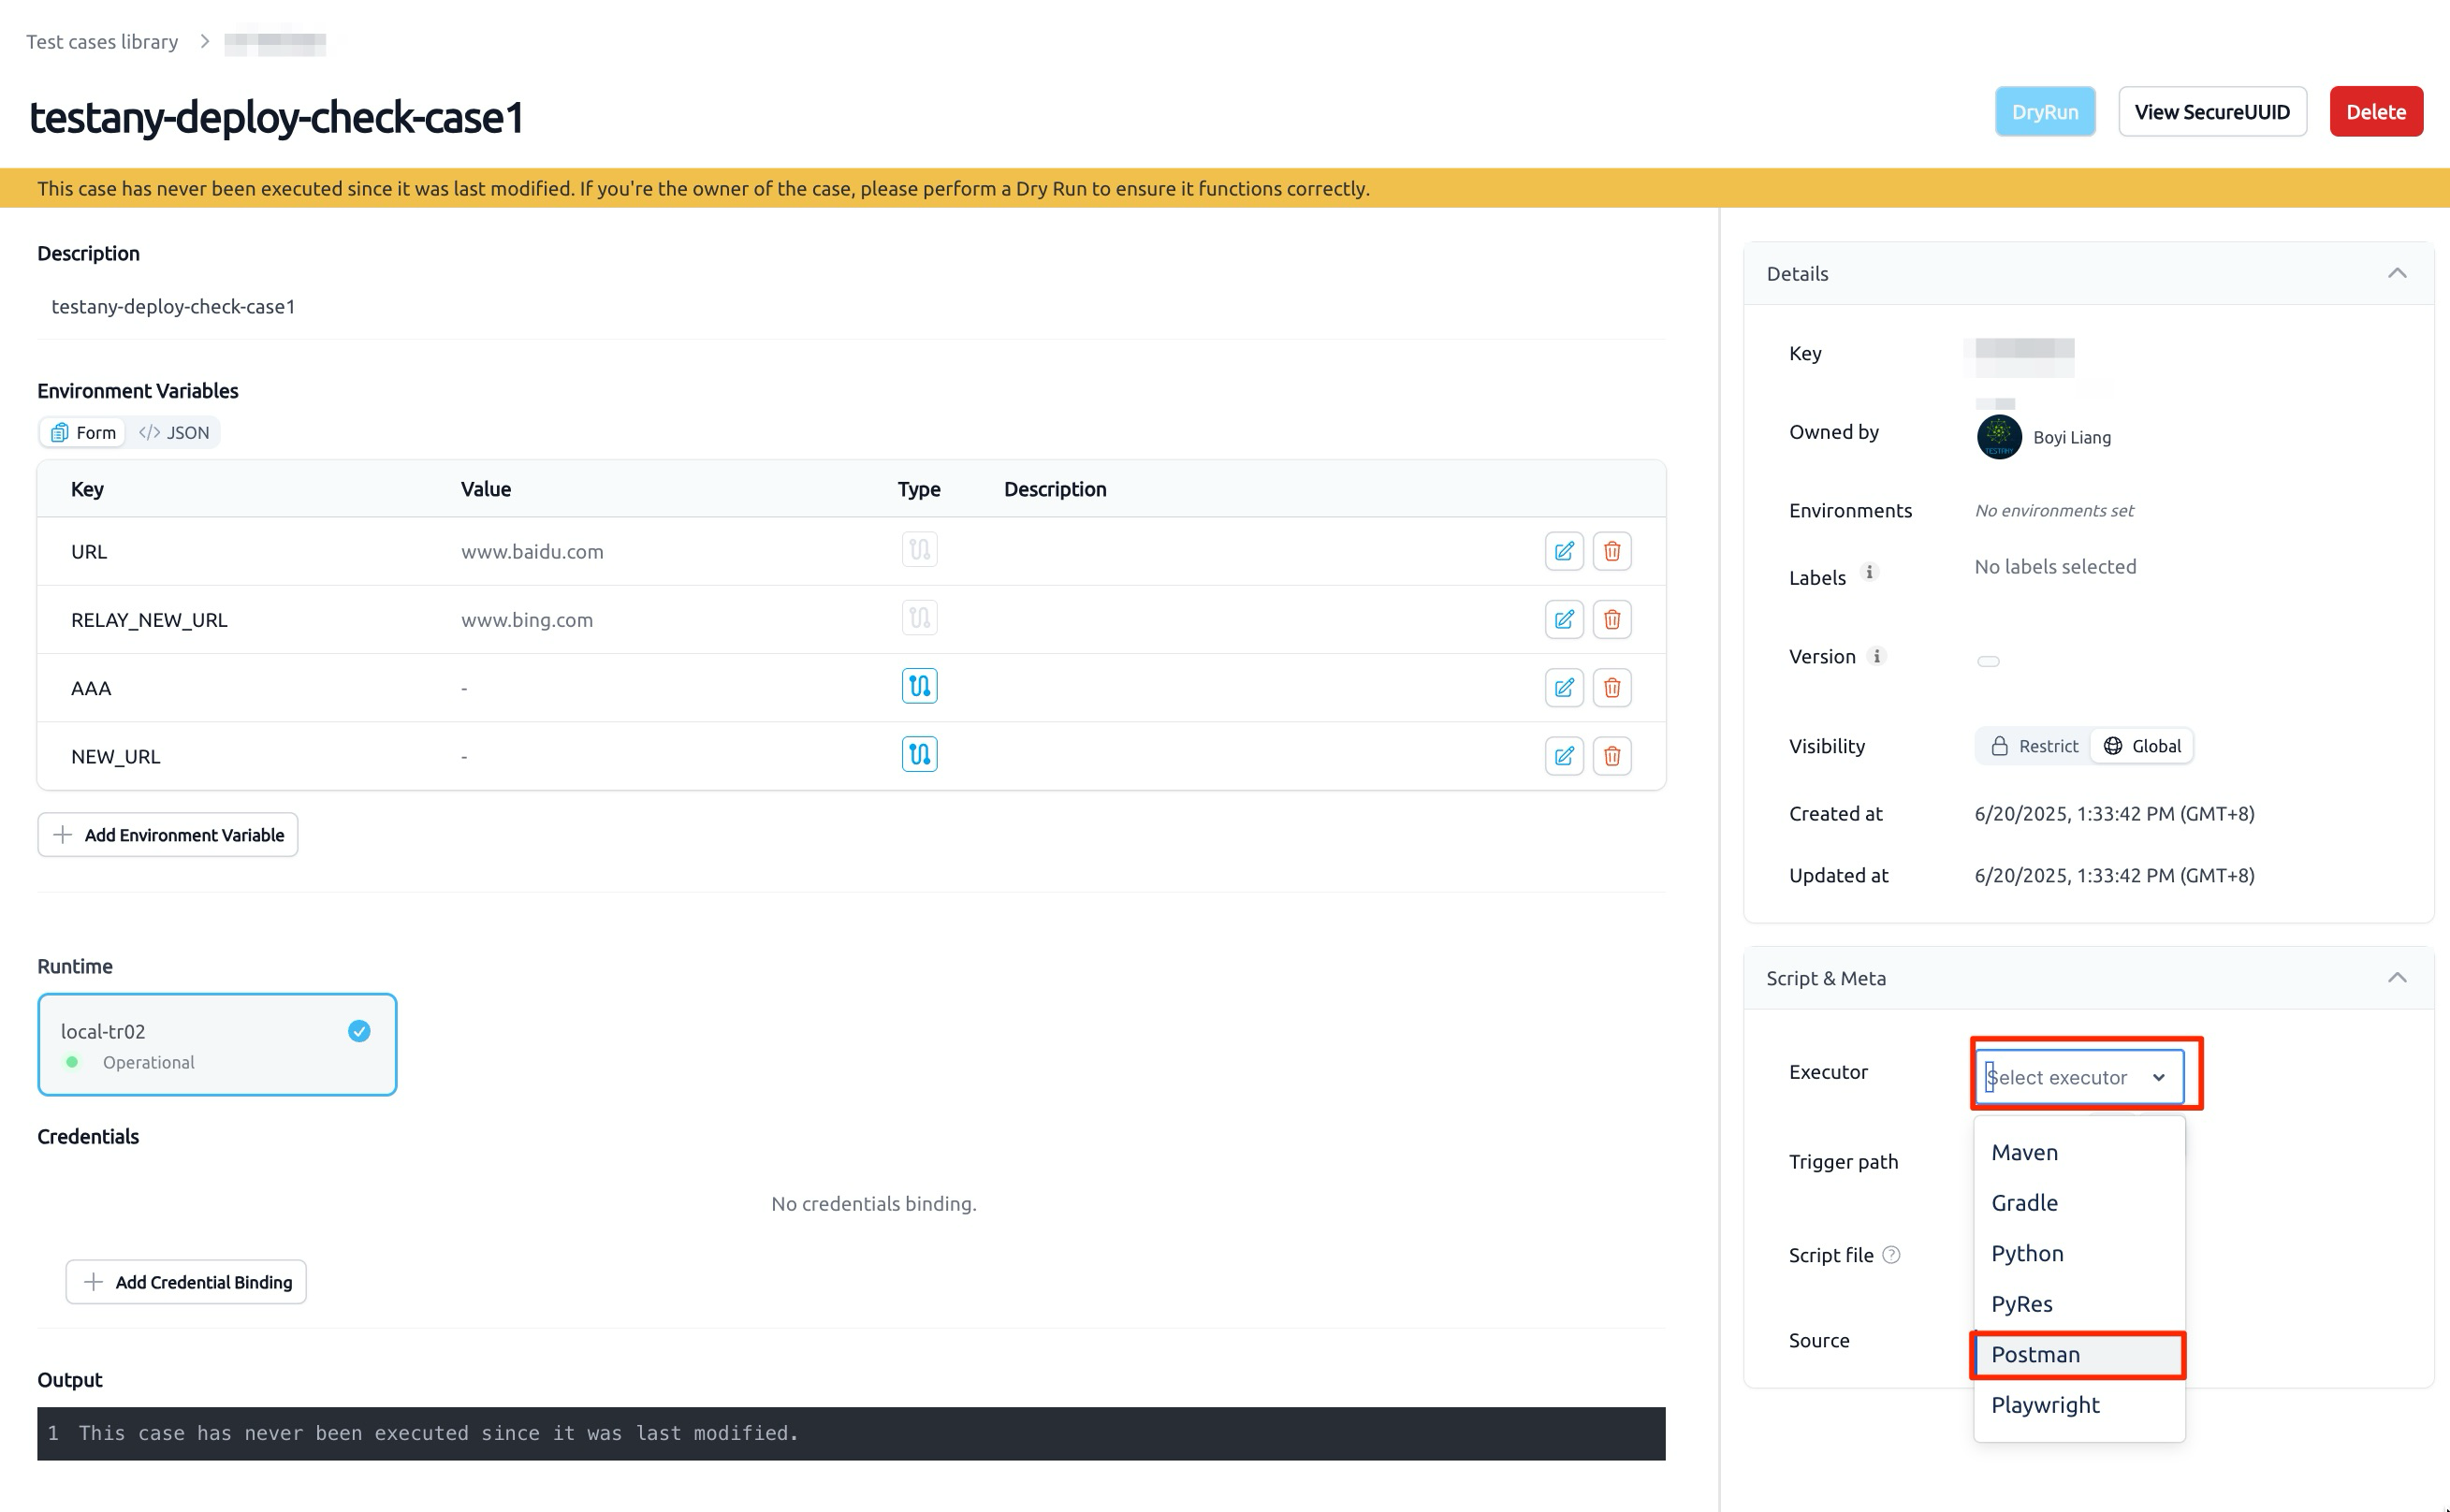The height and width of the screenshot is (1512, 2450).
Task: Collapse the Details panel
Action: pos(2397,273)
